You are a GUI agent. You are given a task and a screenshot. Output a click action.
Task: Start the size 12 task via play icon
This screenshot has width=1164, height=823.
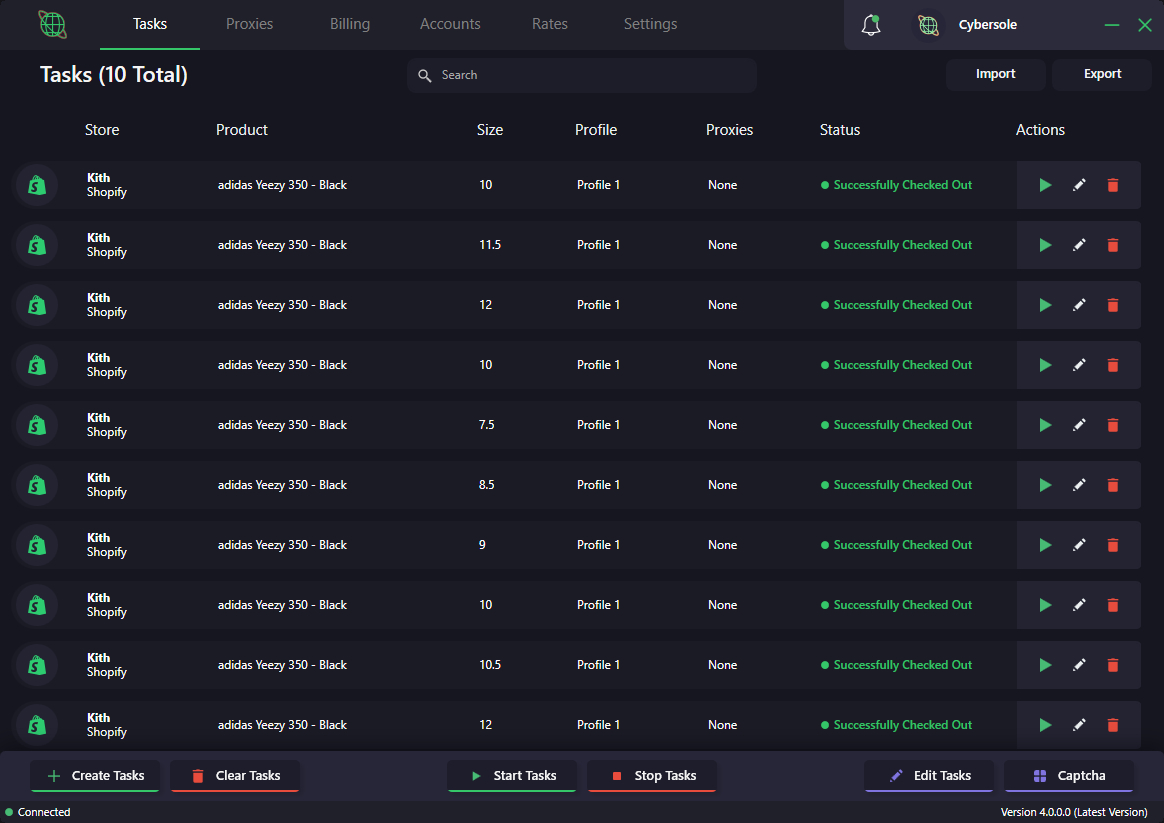1045,304
